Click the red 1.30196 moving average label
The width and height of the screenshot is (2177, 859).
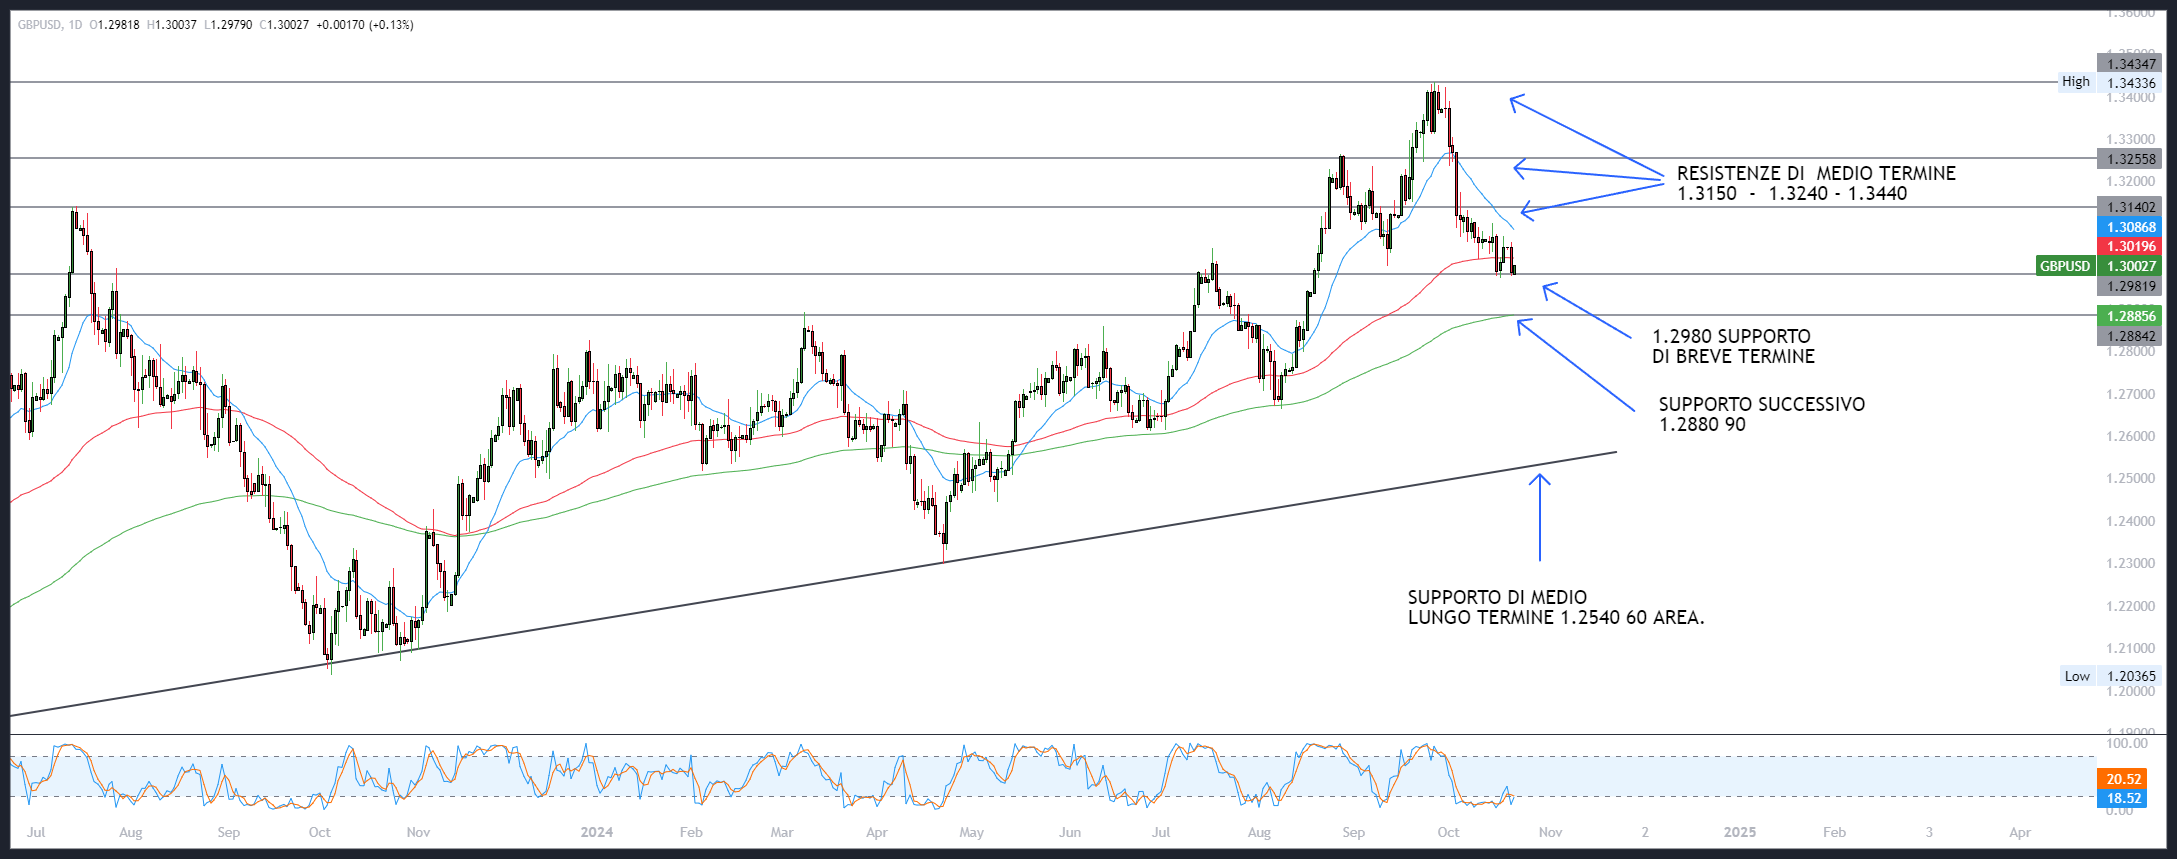[2131, 246]
